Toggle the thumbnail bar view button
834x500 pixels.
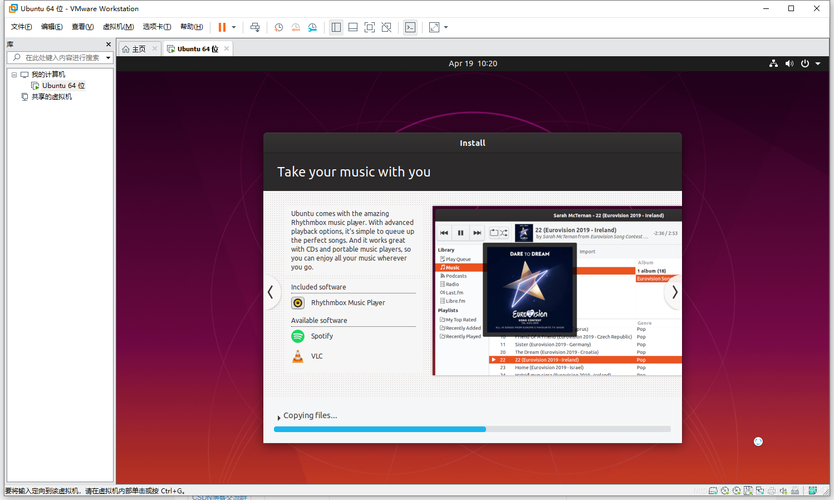(x=353, y=27)
